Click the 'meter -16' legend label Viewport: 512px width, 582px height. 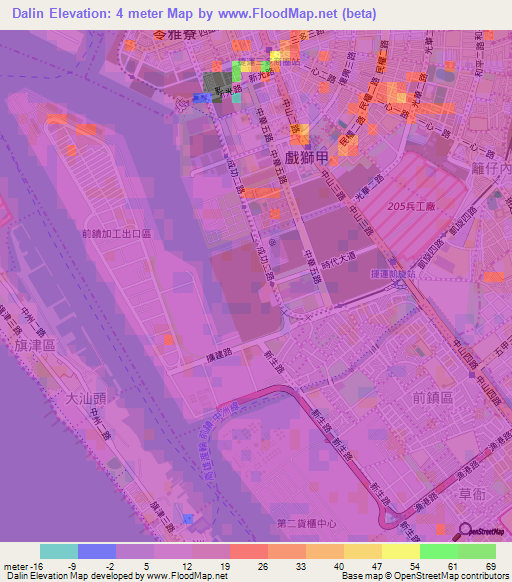tap(23, 566)
